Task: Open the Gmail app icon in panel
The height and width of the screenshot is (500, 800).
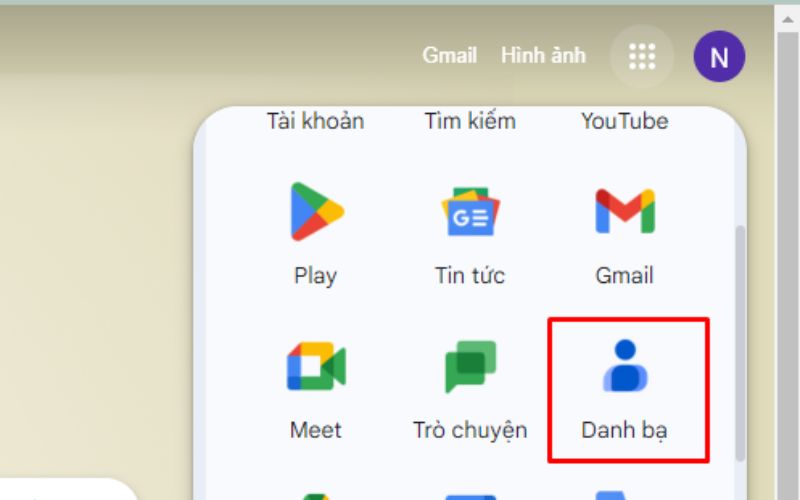Action: 625,211
